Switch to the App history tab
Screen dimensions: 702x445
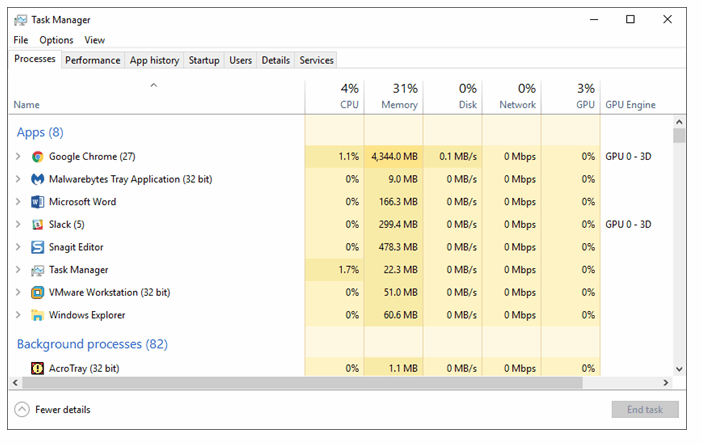click(154, 60)
